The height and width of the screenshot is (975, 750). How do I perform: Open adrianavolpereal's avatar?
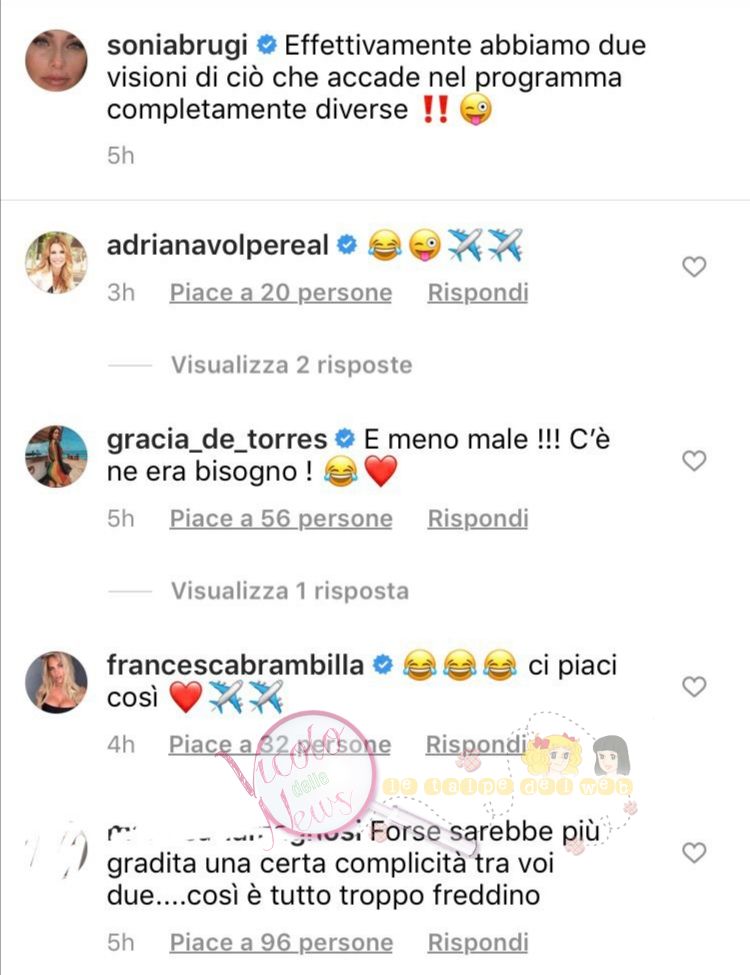click(56, 262)
